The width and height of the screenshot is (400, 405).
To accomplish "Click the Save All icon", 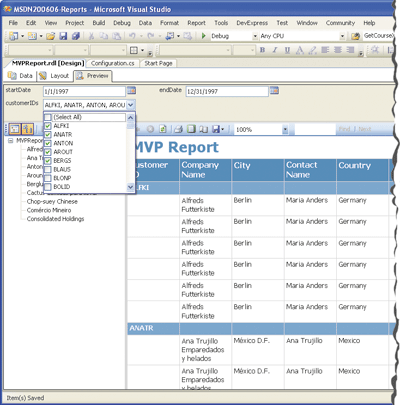I will click(76, 36).
